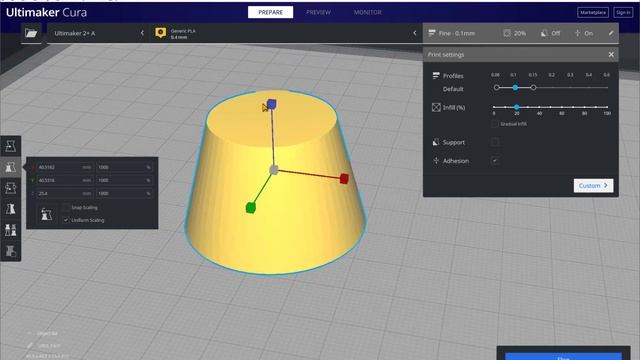Open the Marketplace
Viewport: 640px width, 360px height.
tap(593, 13)
